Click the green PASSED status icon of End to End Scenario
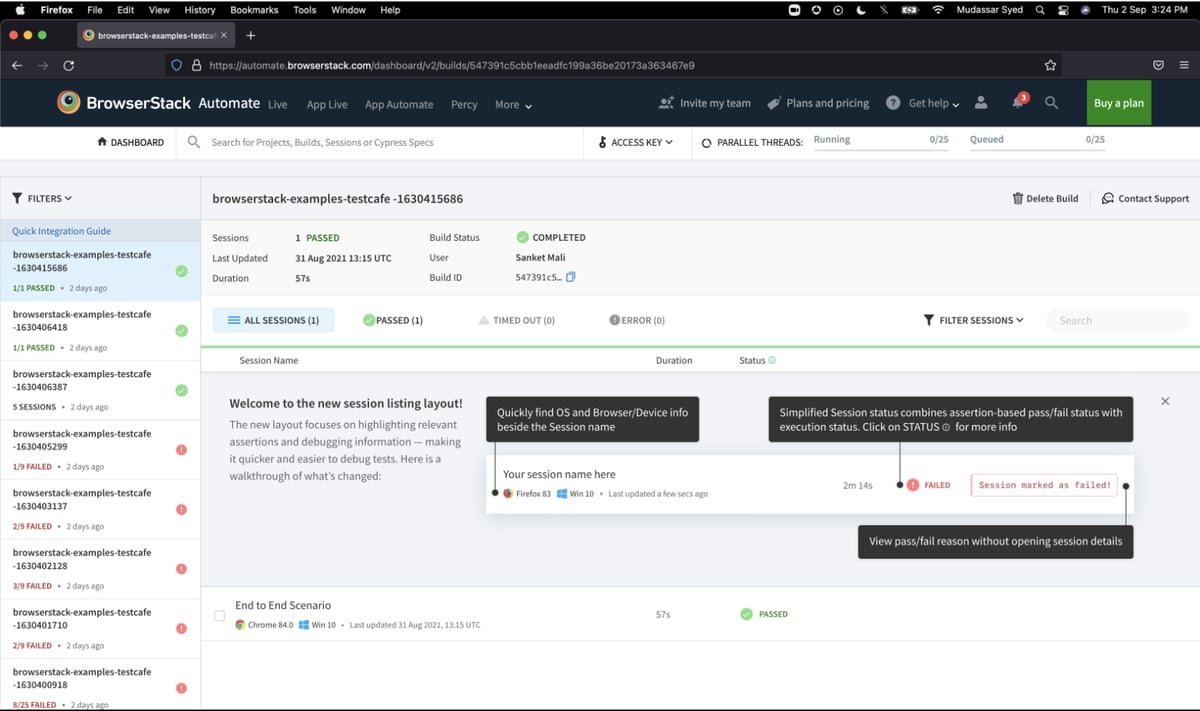1200x711 pixels. click(x=746, y=614)
